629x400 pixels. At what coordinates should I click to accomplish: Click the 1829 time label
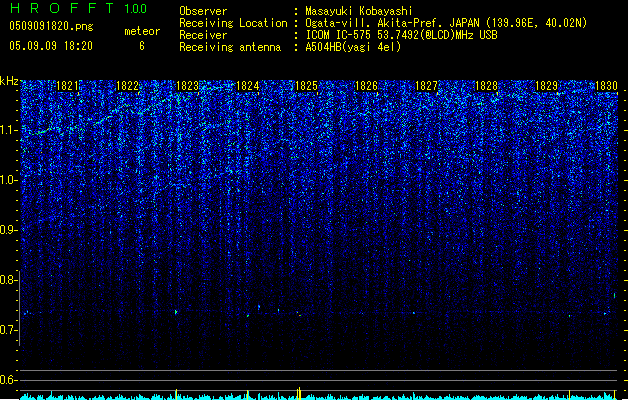pyautogui.click(x=546, y=86)
